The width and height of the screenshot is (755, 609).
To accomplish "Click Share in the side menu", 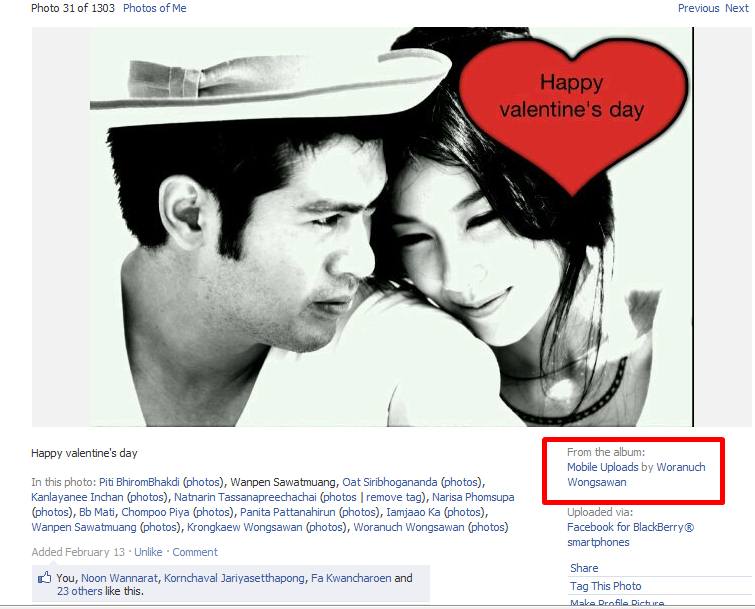I will tap(584, 568).
